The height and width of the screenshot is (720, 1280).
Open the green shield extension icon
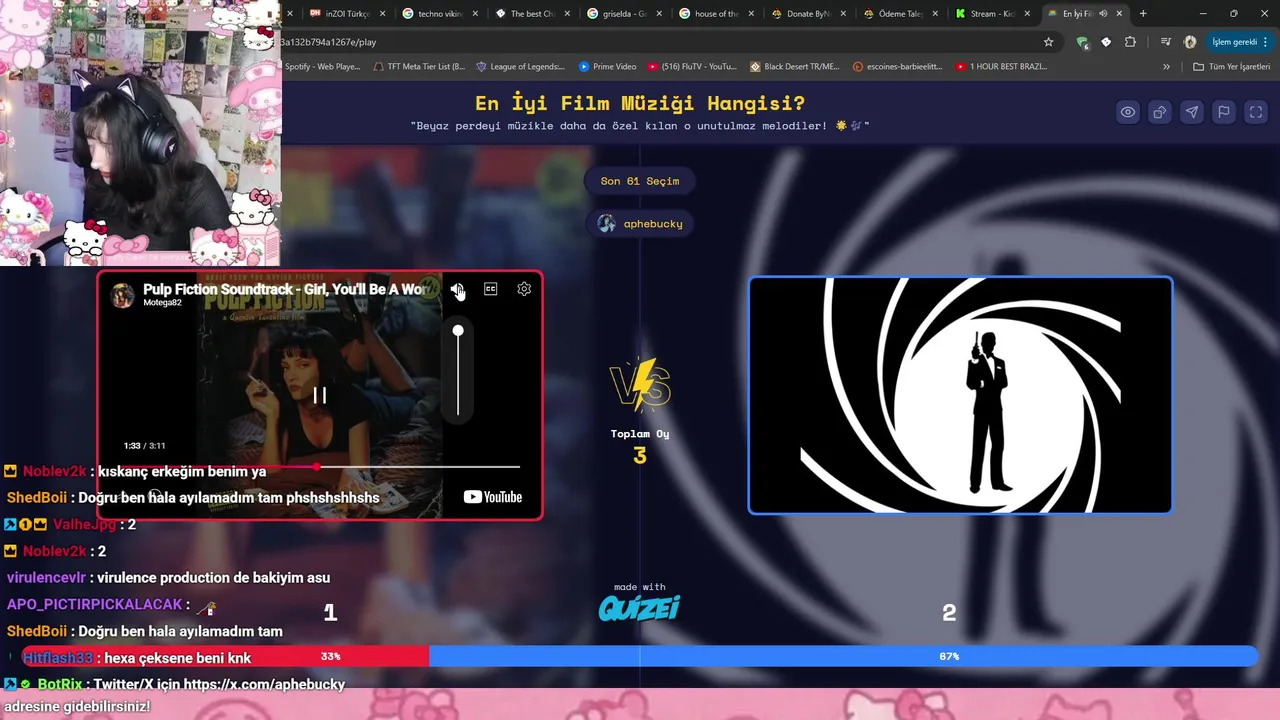[1082, 42]
